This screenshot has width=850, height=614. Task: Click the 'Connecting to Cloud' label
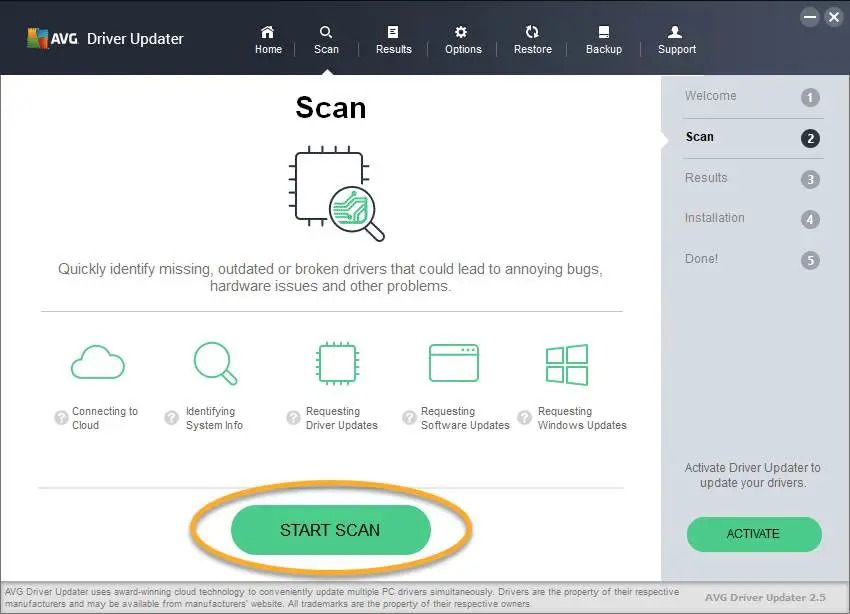tap(105, 418)
